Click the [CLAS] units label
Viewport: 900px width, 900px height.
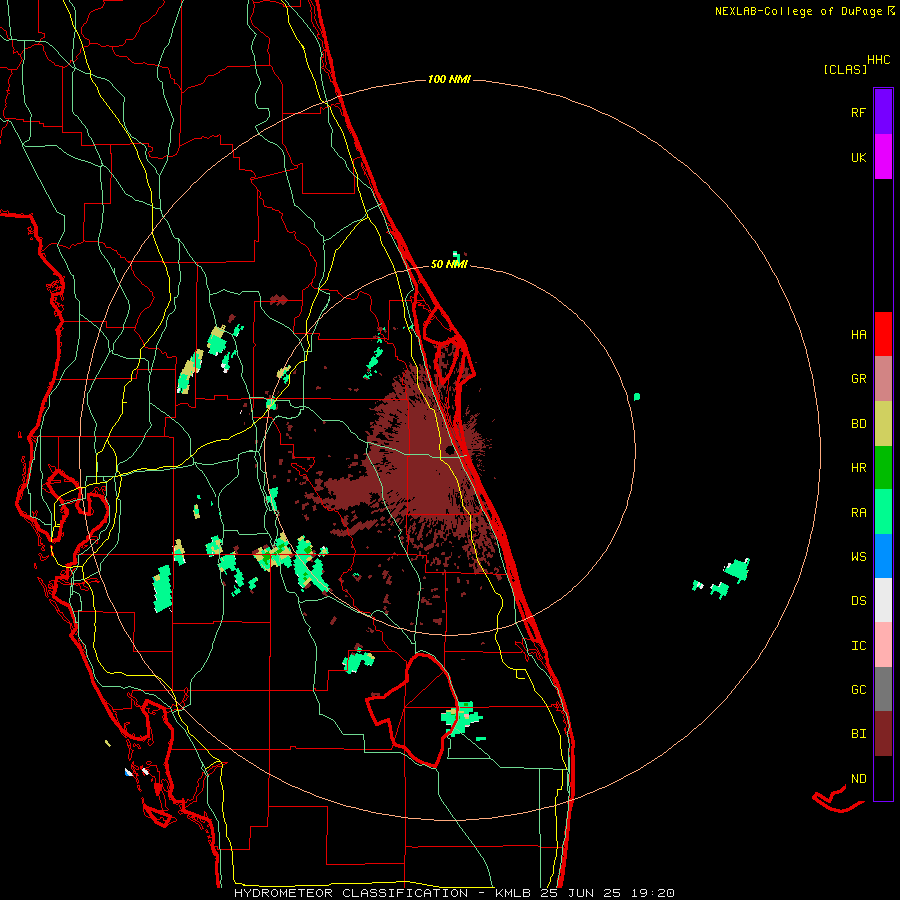click(x=845, y=69)
